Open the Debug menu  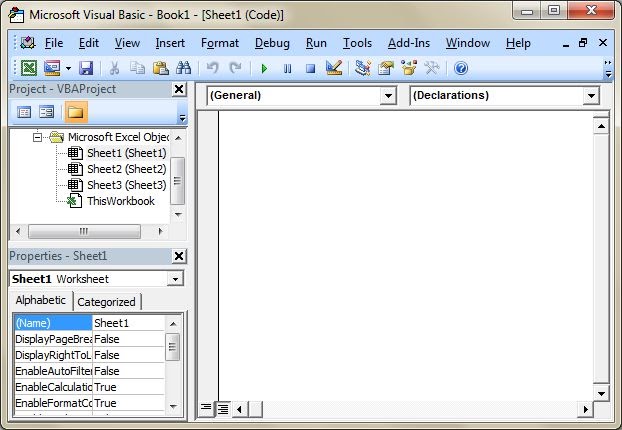(272, 43)
